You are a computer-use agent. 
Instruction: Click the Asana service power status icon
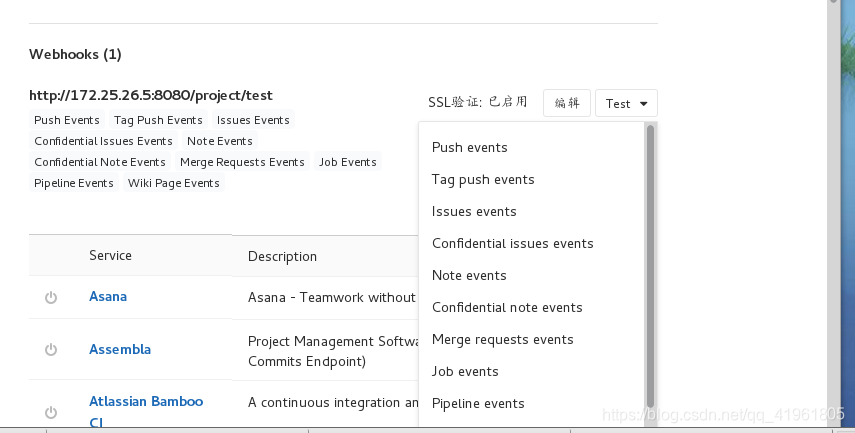click(x=50, y=297)
